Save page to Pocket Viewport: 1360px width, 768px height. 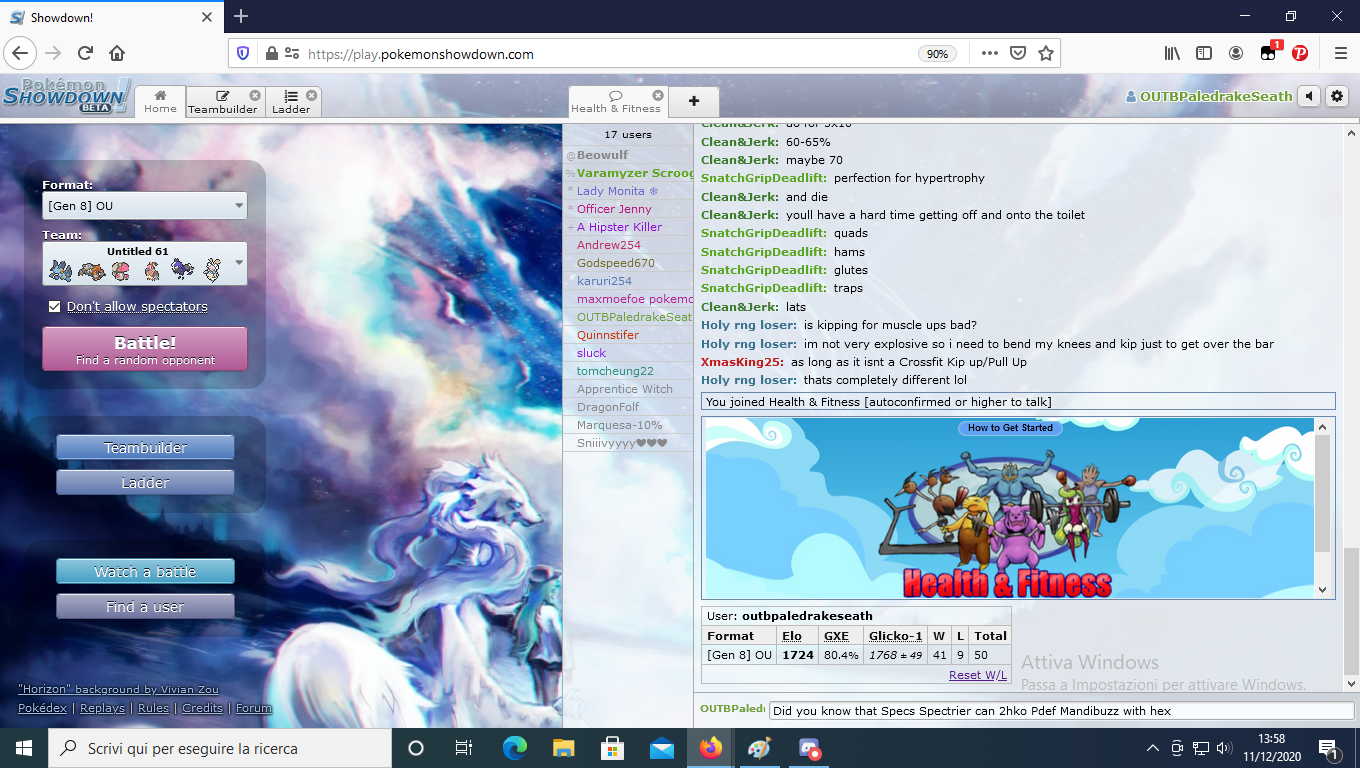[1017, 53]
